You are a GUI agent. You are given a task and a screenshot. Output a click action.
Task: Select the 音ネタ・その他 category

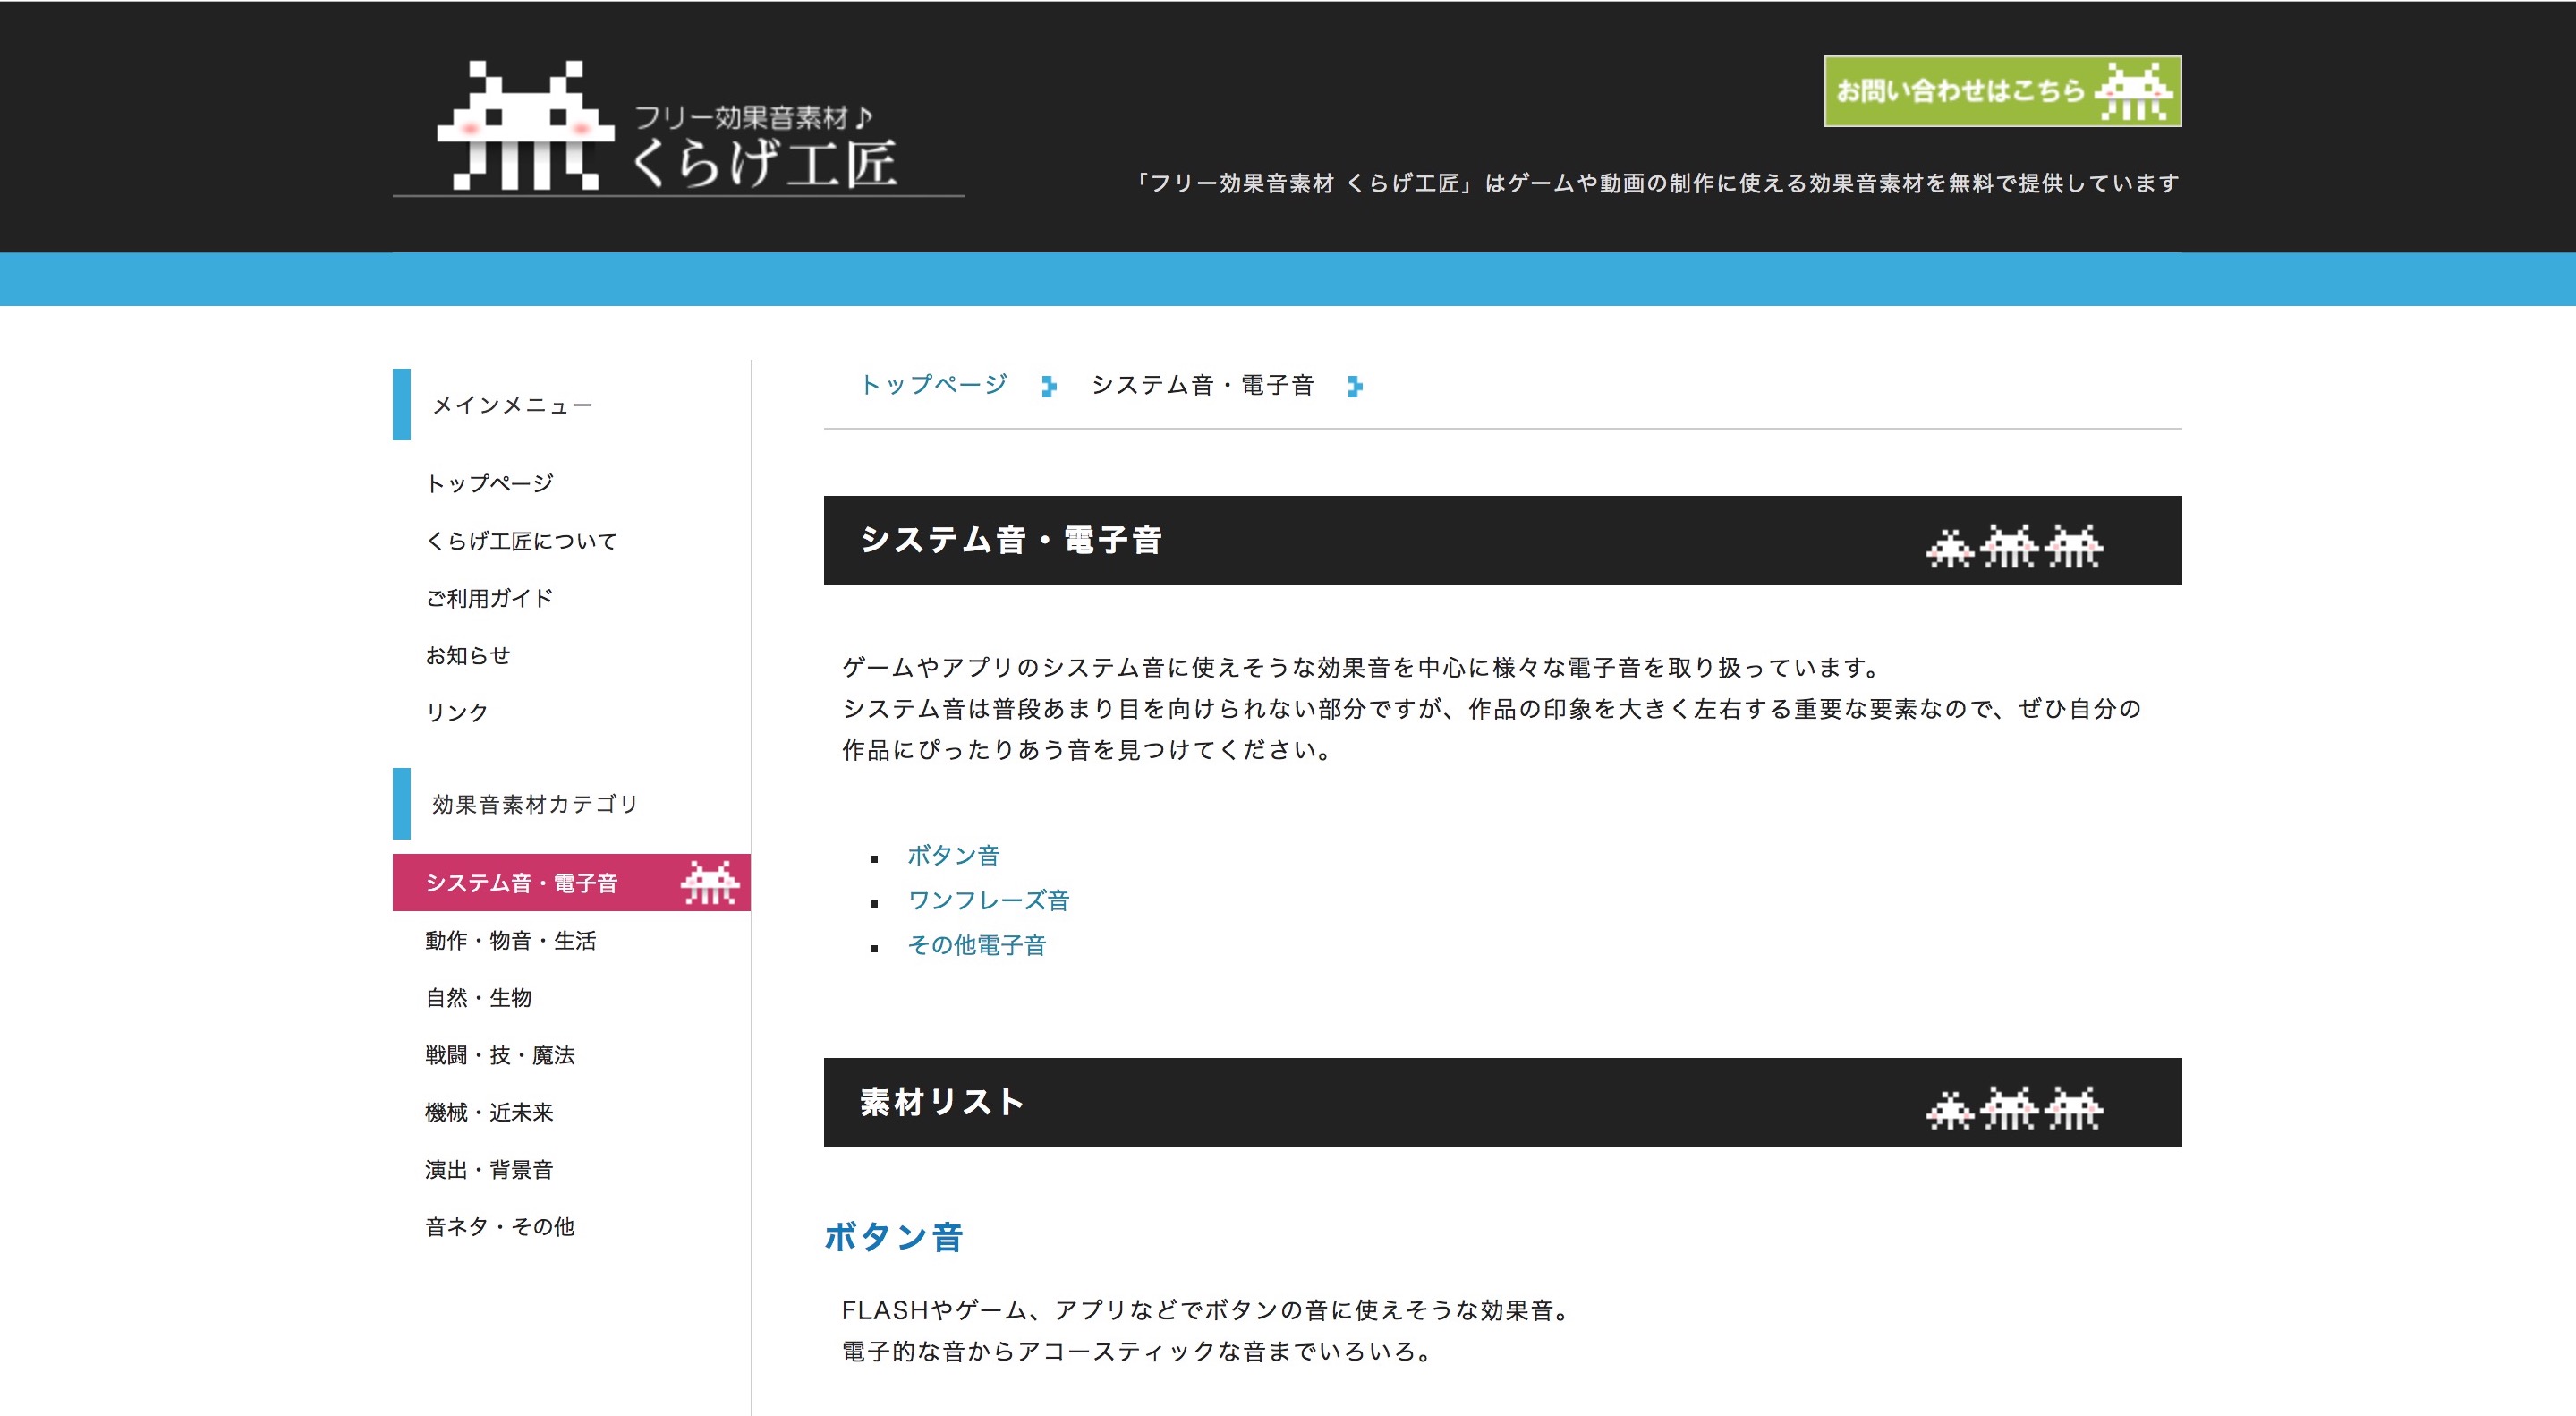click(500, 1226)
